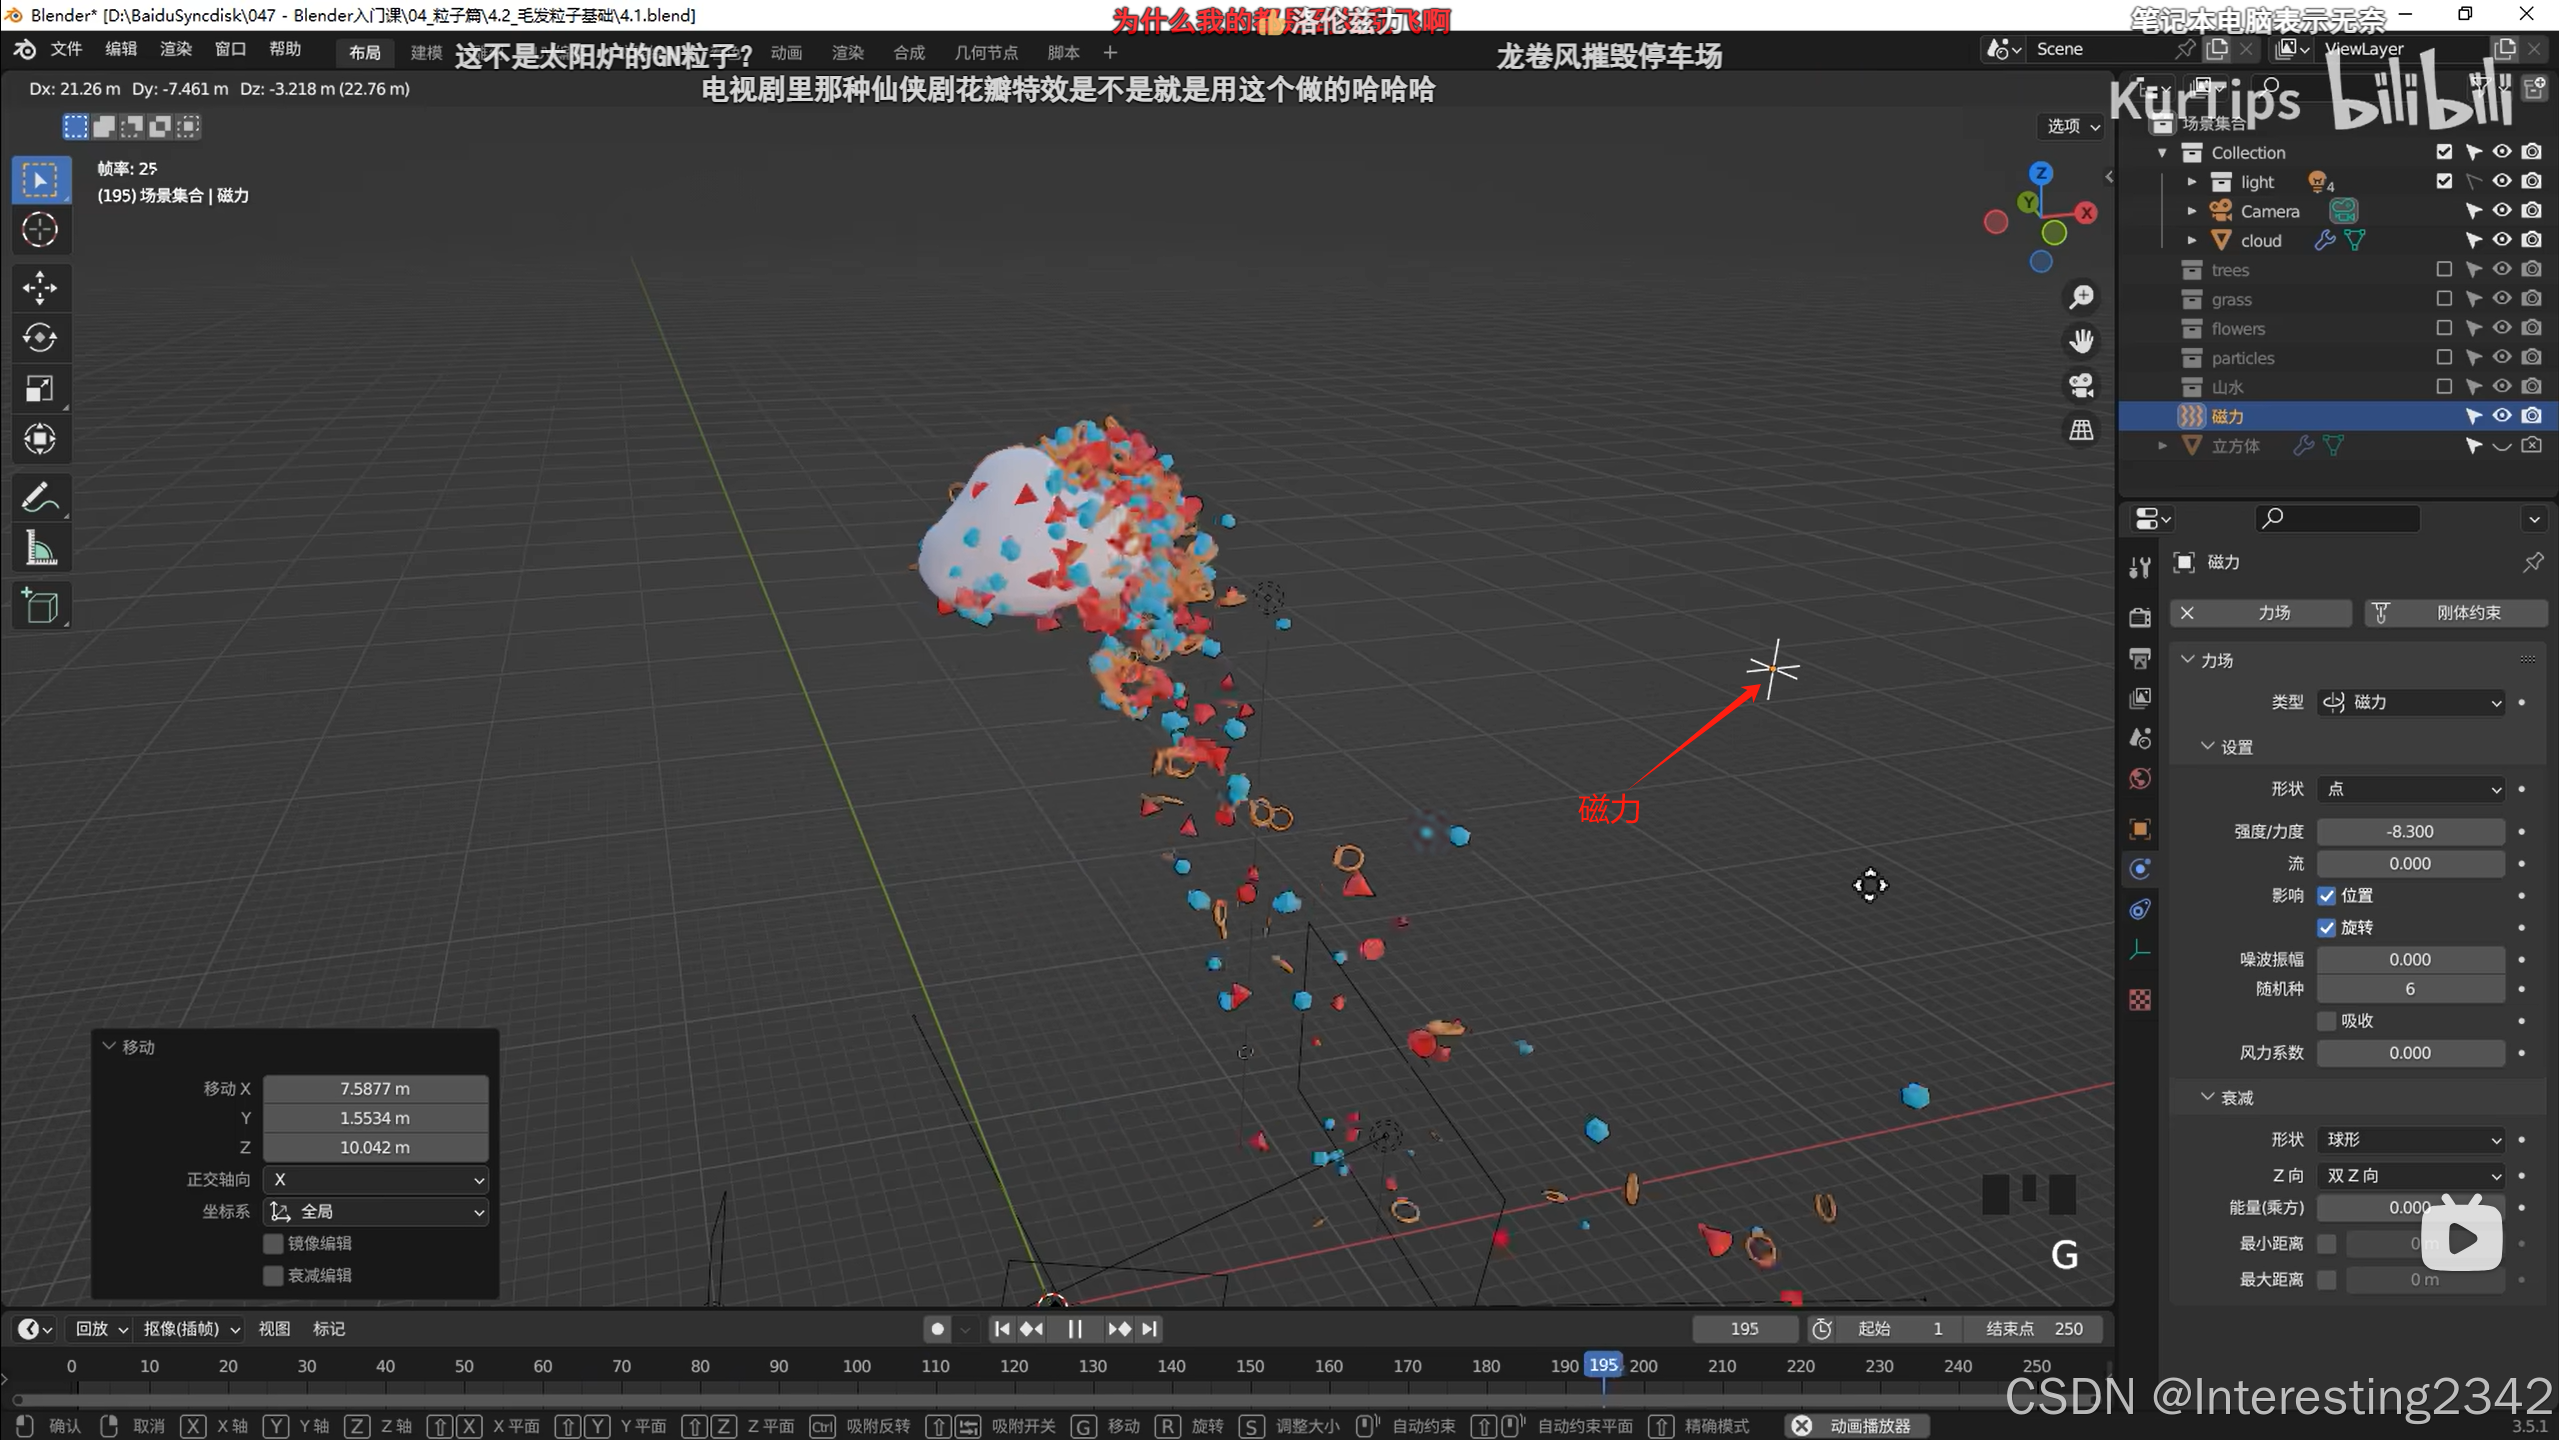Viewport: 2559px width, 1440px height.
Task: Select the Rotate tool
Action: click(40, 338)
